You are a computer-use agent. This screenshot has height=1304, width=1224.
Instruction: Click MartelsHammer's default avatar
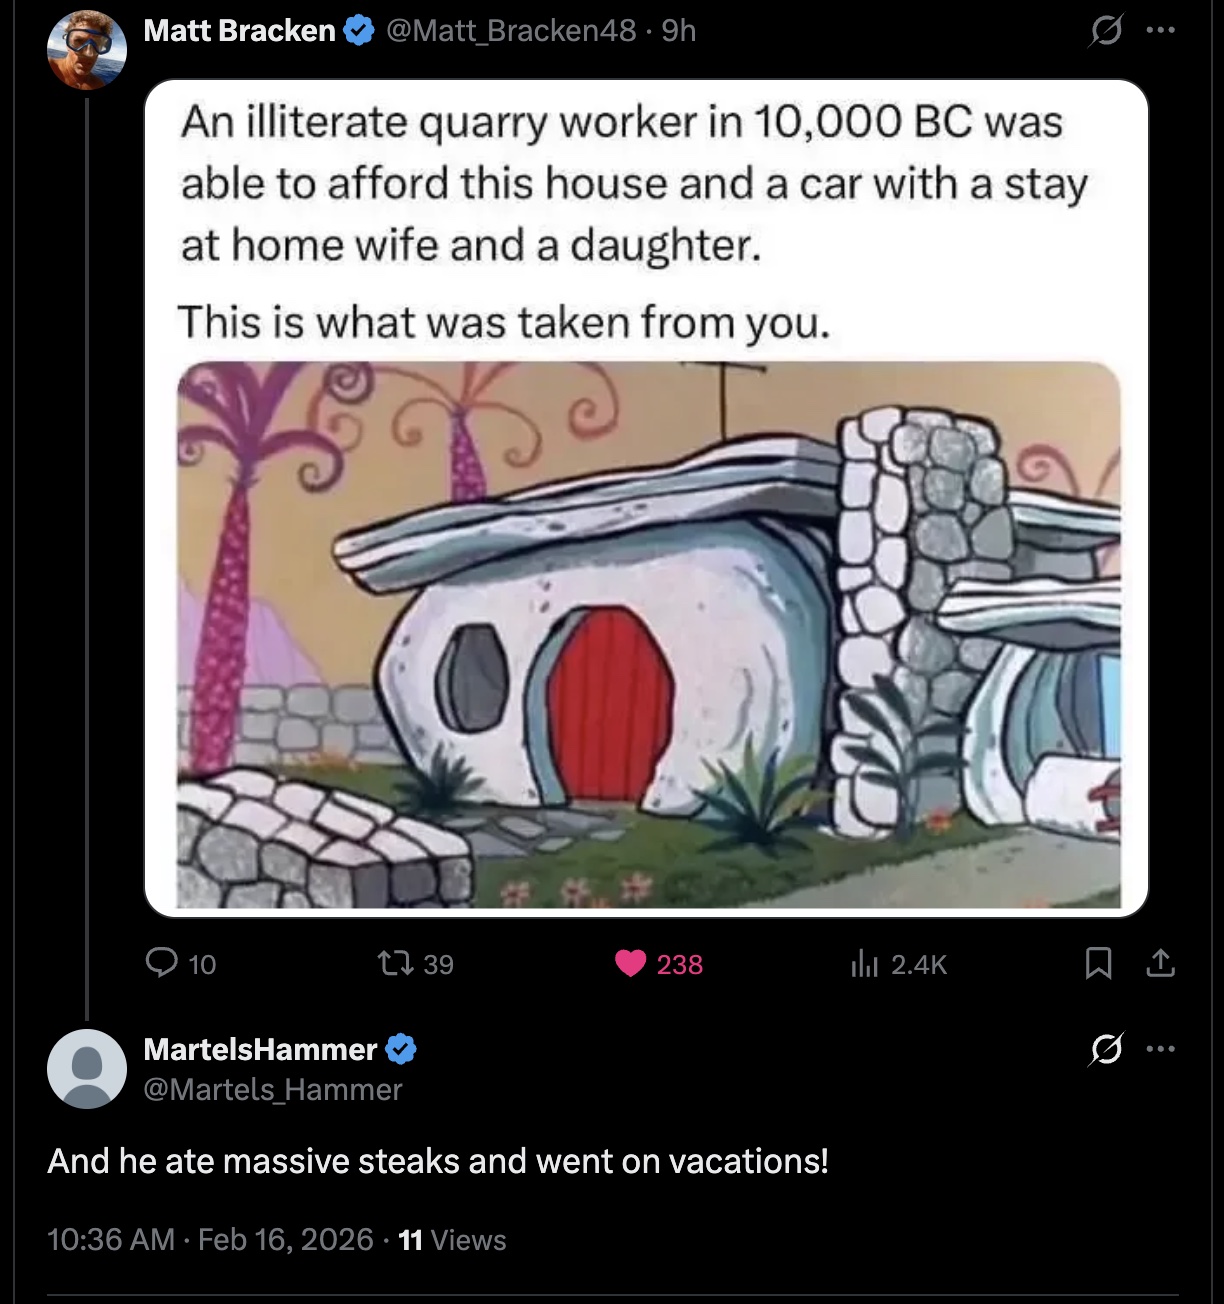click(x=87, y=1068)
